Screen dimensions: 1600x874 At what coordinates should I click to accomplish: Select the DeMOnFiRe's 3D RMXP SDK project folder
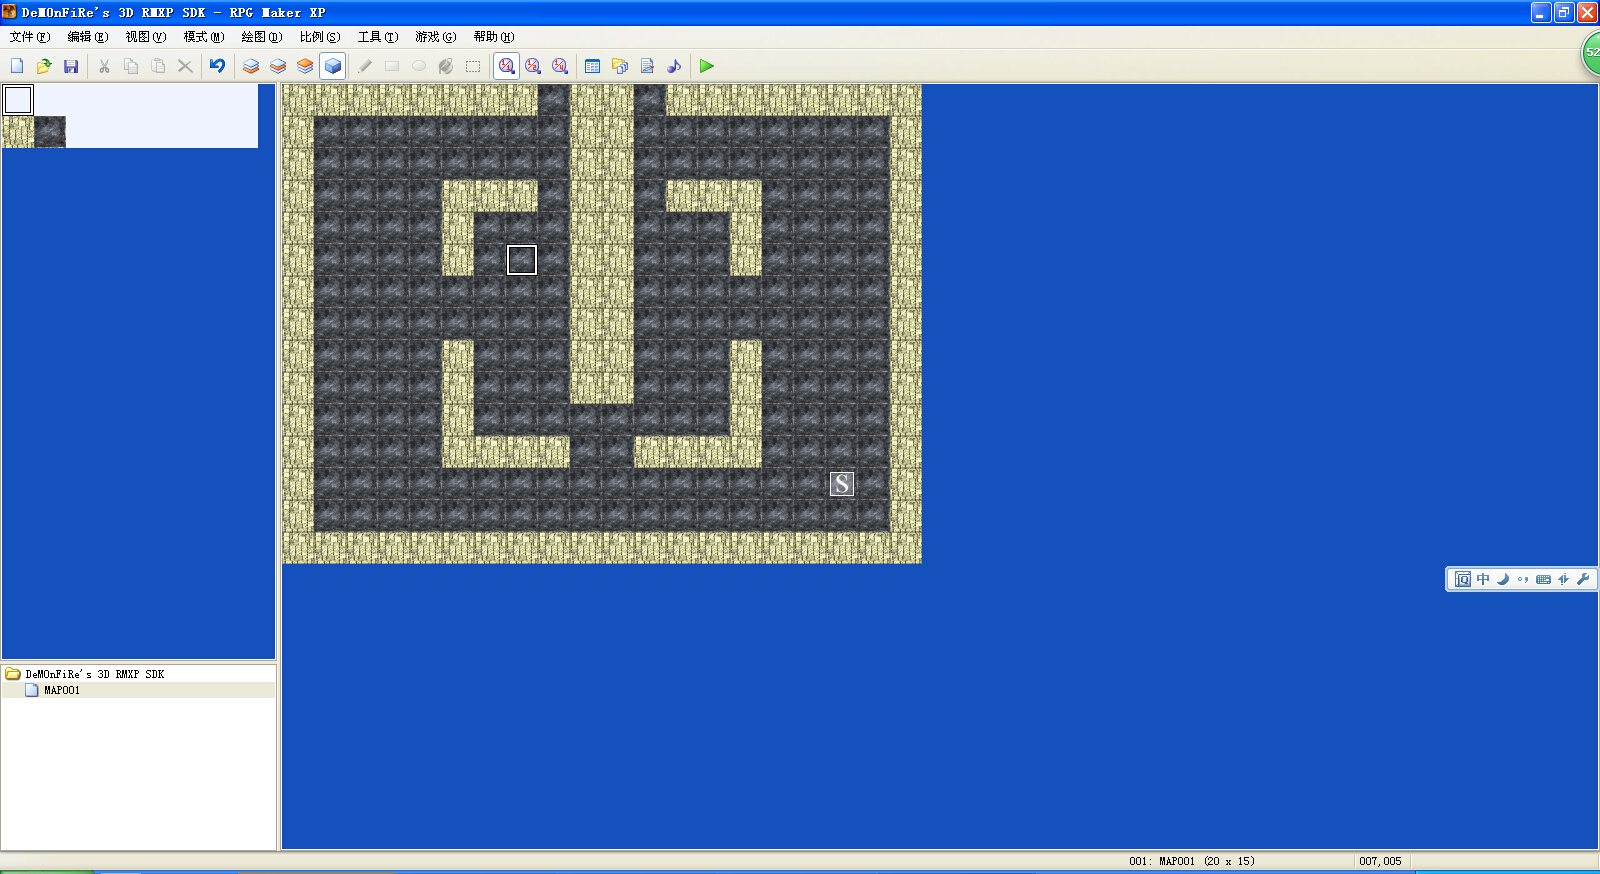(94, 674)
